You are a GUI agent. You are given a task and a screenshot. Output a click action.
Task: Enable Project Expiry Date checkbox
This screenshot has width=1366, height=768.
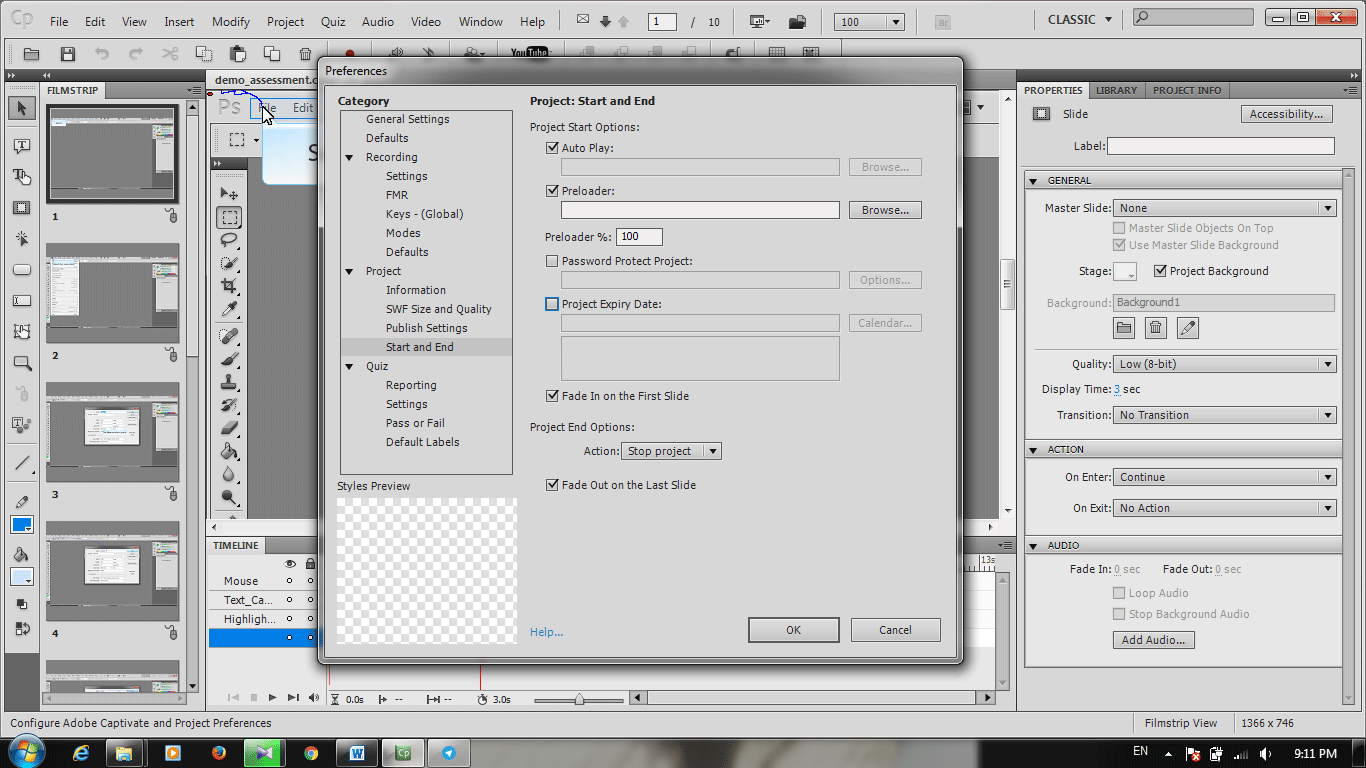click(552, 304)
